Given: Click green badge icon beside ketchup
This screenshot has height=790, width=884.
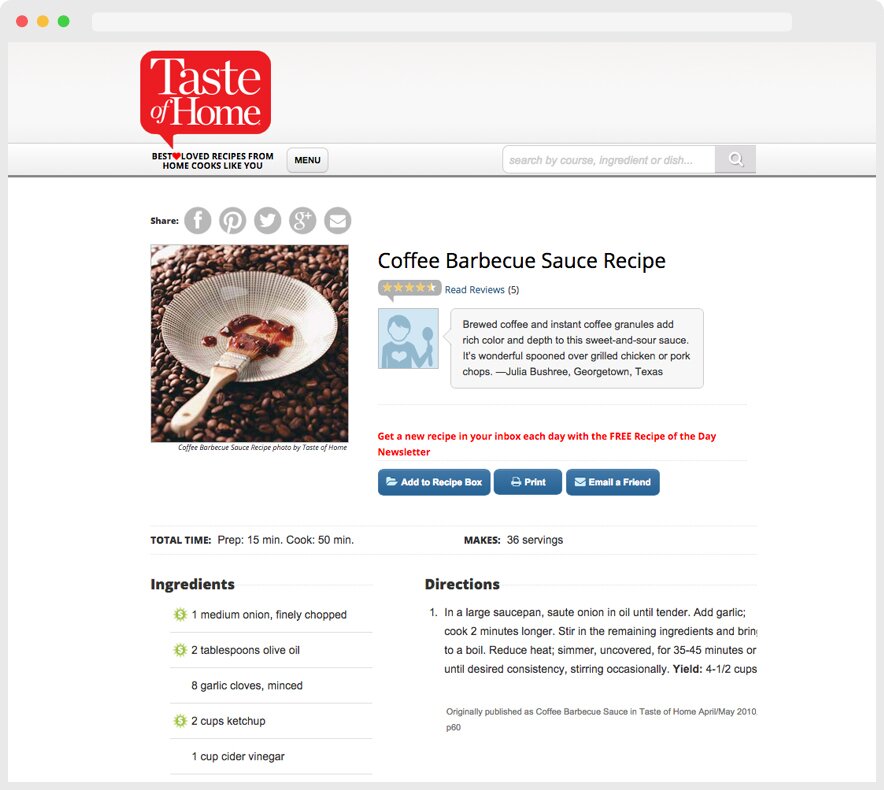Looking at the screenshot, I should (x=180, y=721).
